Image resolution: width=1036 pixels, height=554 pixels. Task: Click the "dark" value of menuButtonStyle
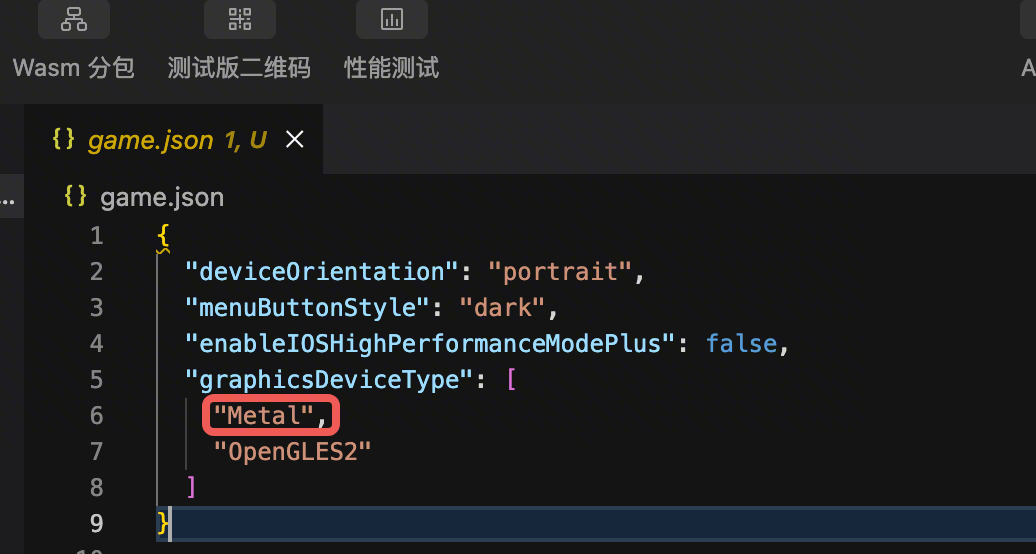click(501, 307)
